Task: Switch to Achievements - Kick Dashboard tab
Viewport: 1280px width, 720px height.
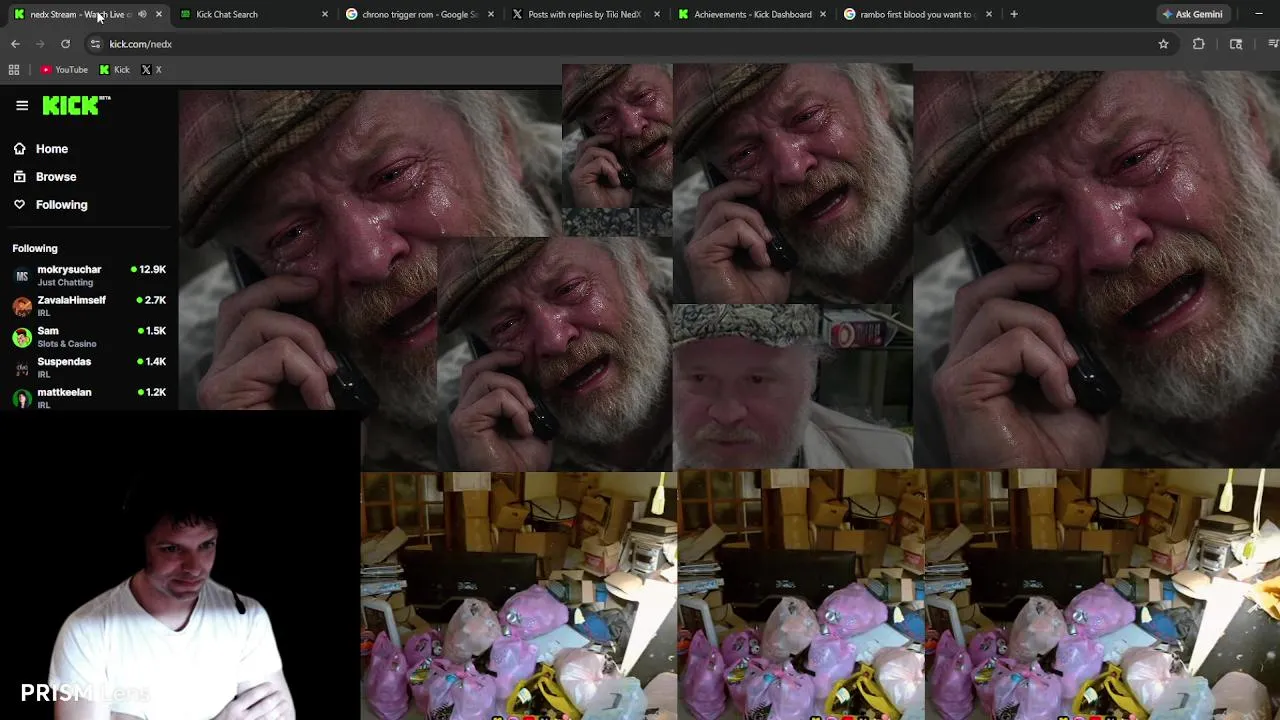Action: click(752, 14)
